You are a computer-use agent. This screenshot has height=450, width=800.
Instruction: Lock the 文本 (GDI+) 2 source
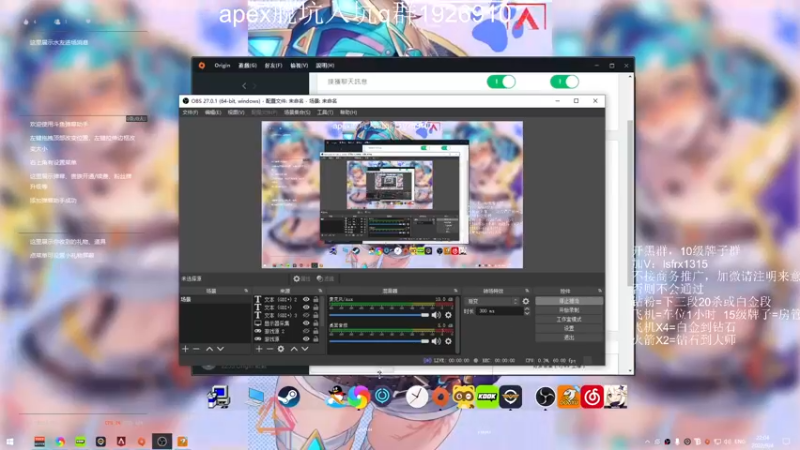(x=316, y=299)
